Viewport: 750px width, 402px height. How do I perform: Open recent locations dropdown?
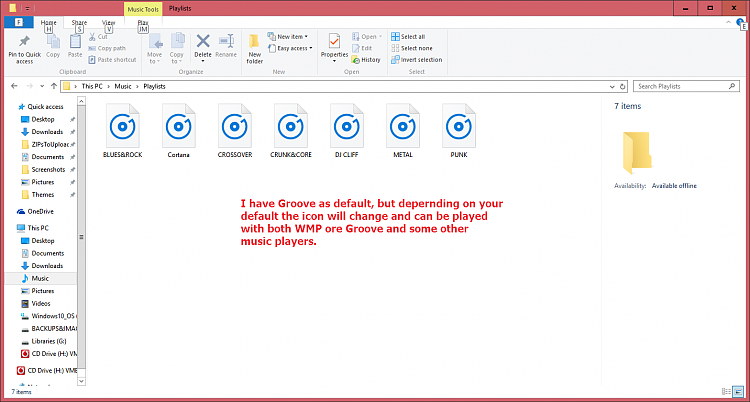[x=42, y=87]
